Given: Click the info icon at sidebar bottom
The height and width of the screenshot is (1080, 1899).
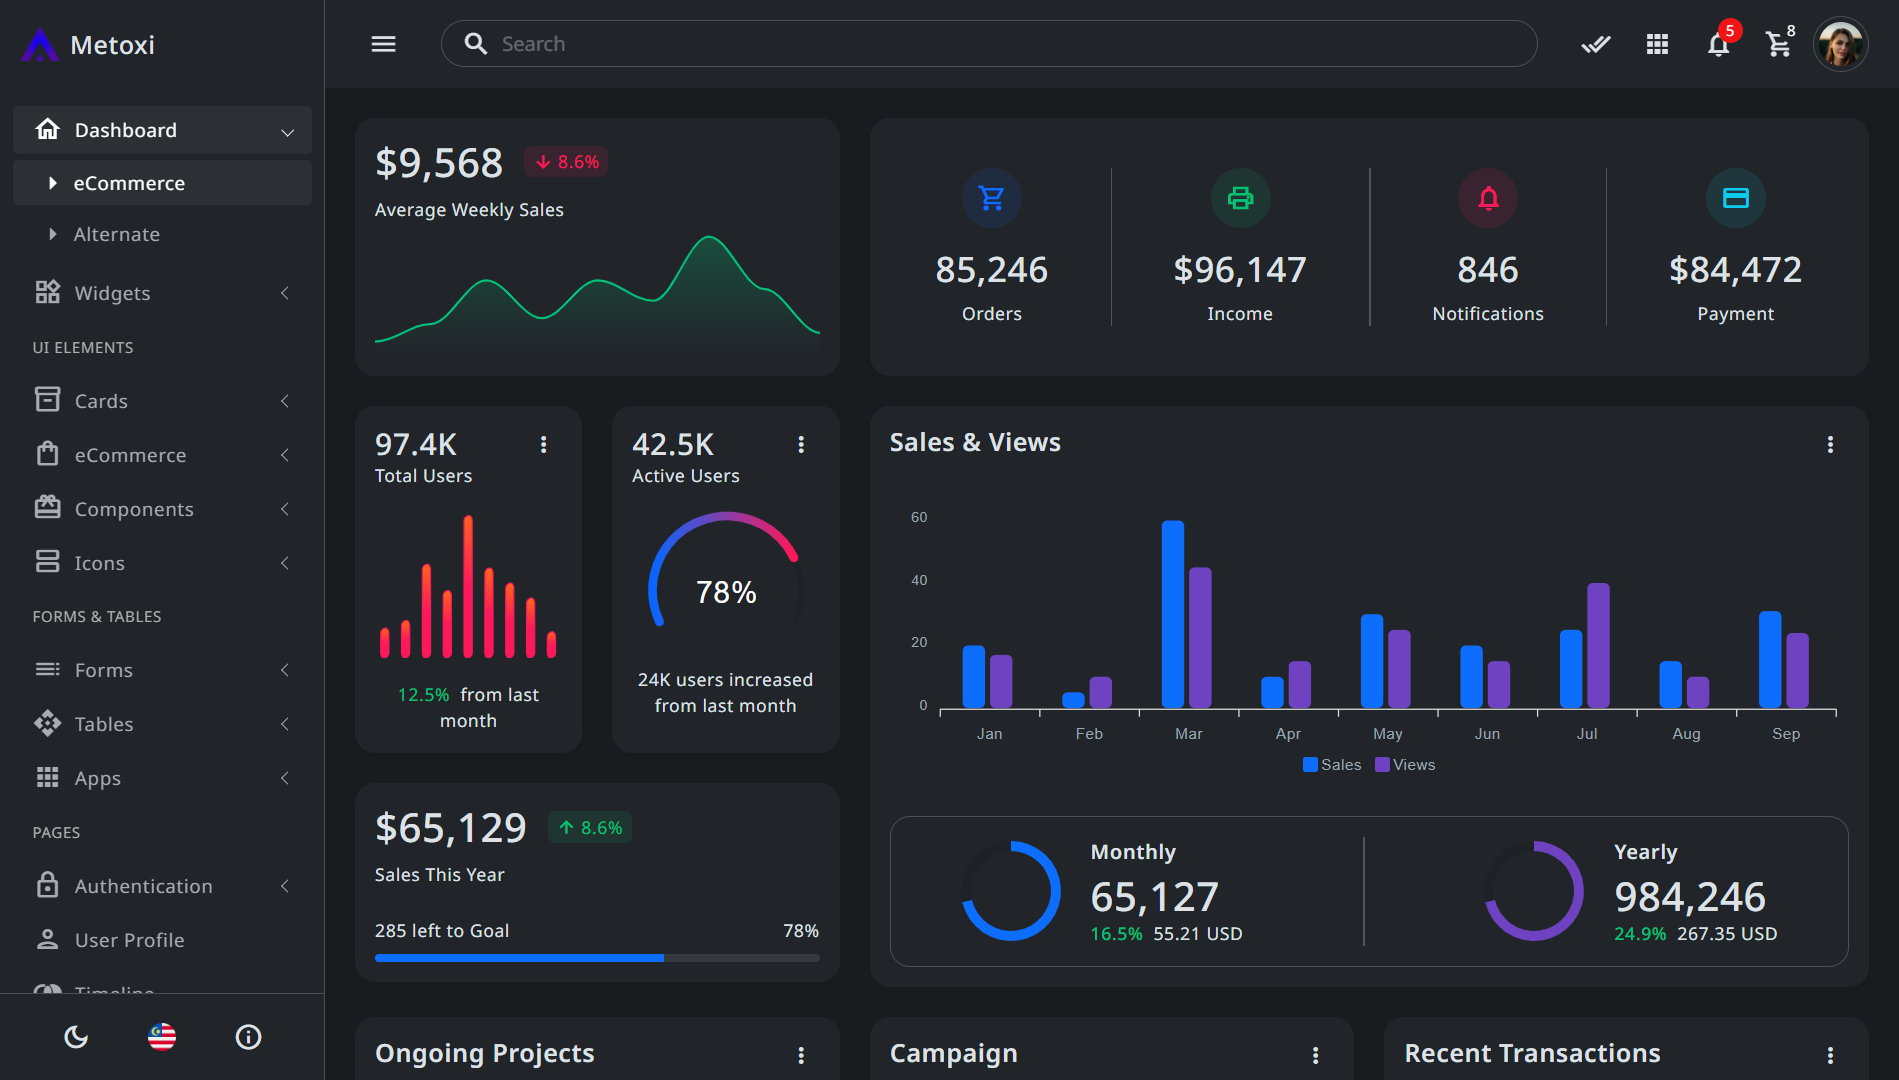Looking at the screenshot, I should 248,1037.
